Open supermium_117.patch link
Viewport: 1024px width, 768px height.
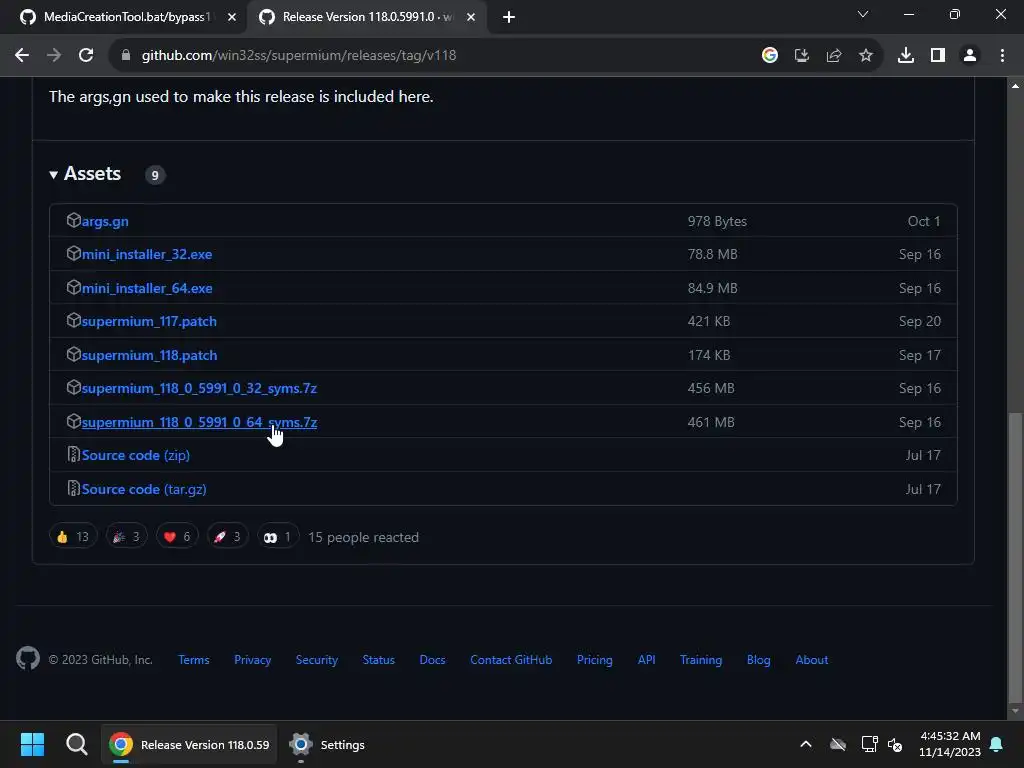(x=149, y=322)
